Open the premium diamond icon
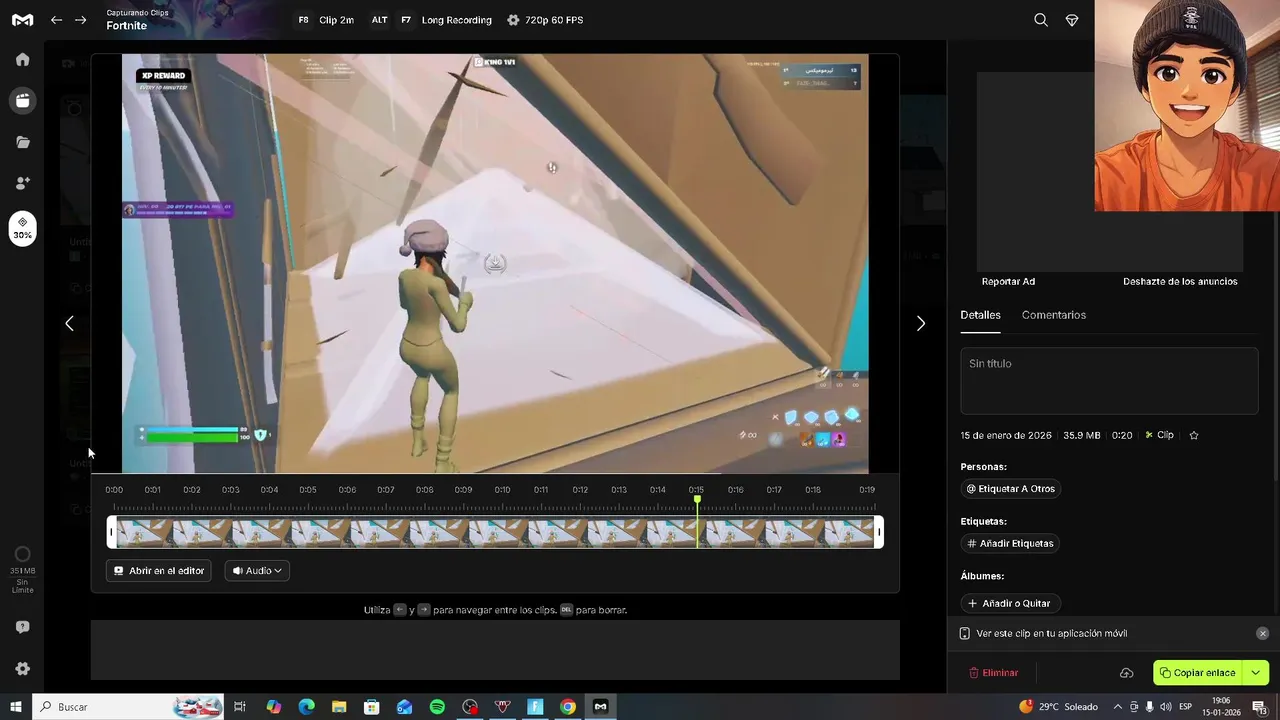 coord(1072,20)
